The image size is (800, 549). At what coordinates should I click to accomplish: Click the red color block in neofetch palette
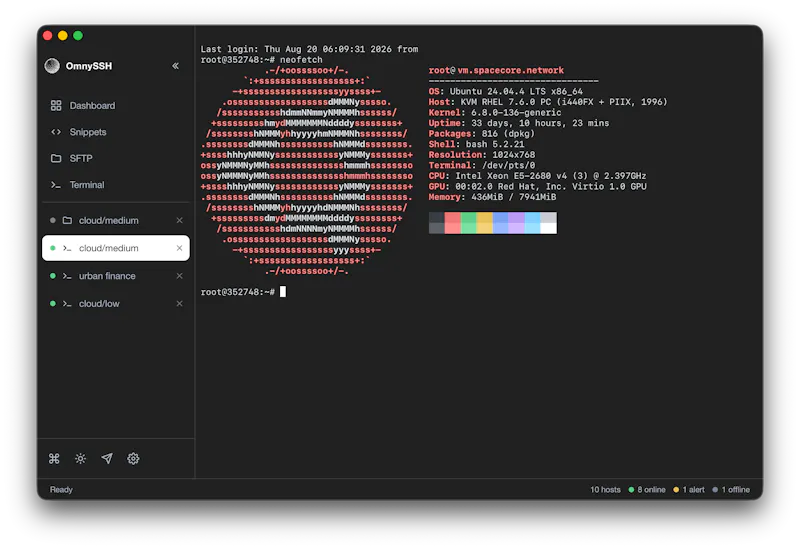[453, 223]
